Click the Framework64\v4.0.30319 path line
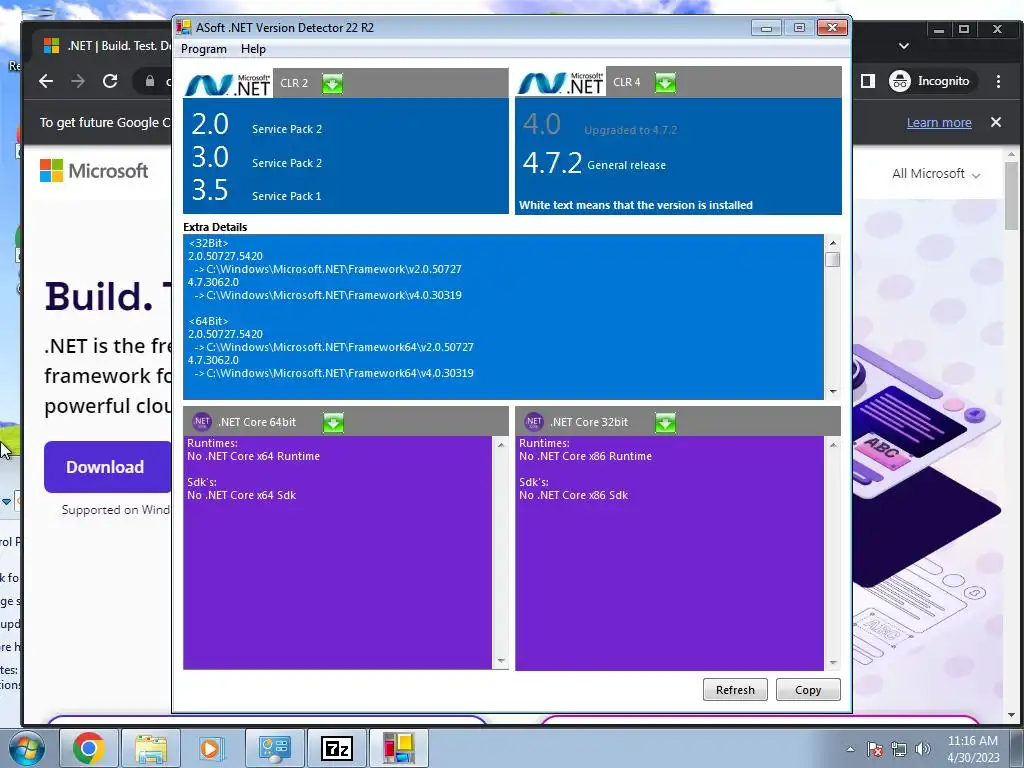 click(334, 373)
